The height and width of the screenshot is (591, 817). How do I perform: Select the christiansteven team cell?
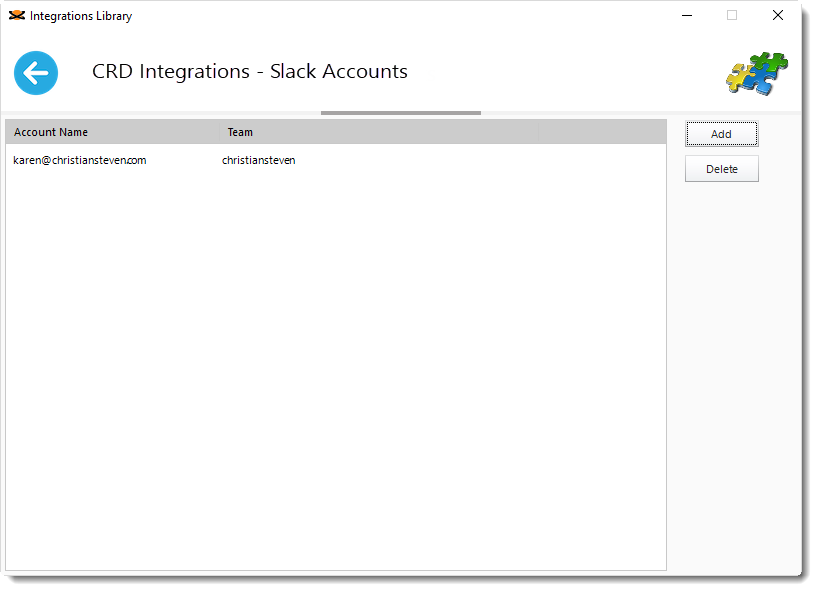pyautogui.click(x=258, y=160)
